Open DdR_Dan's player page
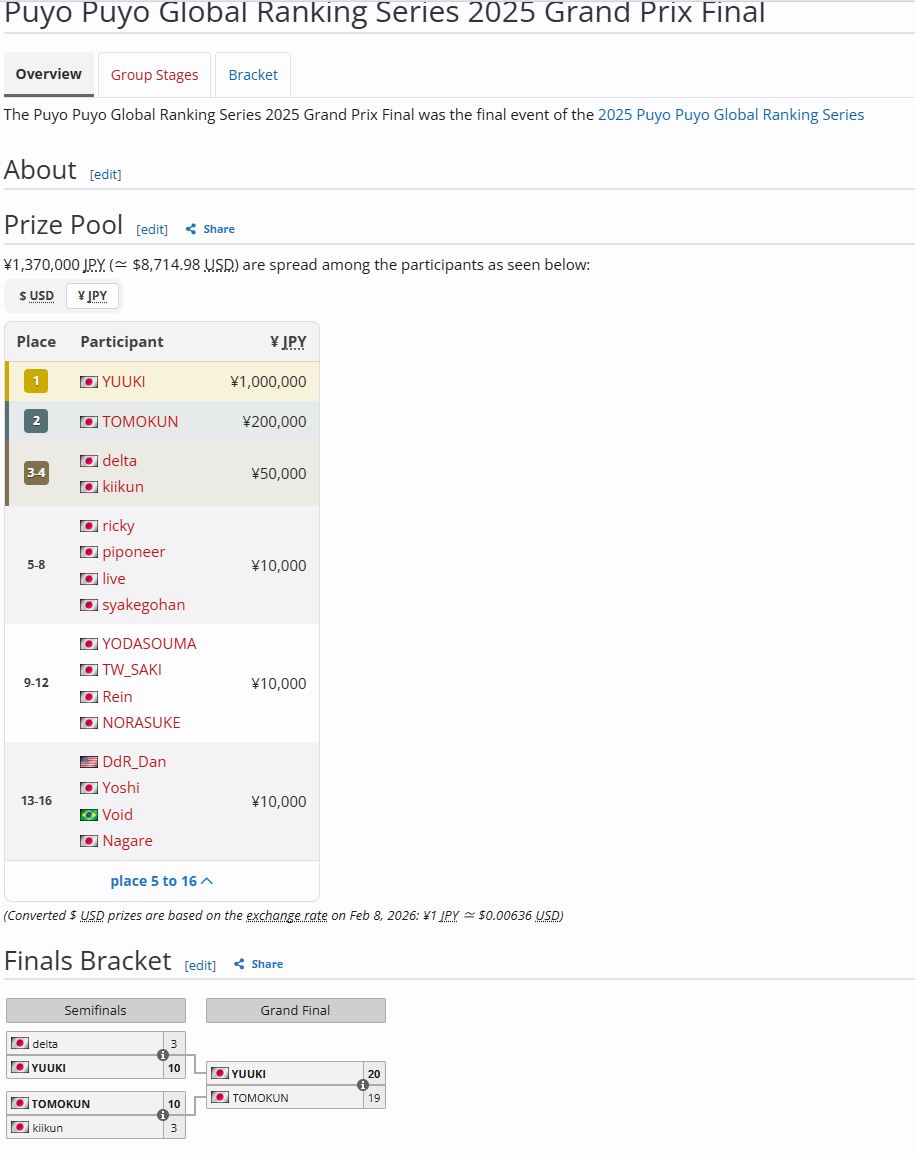The width and height of the screenshot is (915, 1156). (x=134, y=762)
